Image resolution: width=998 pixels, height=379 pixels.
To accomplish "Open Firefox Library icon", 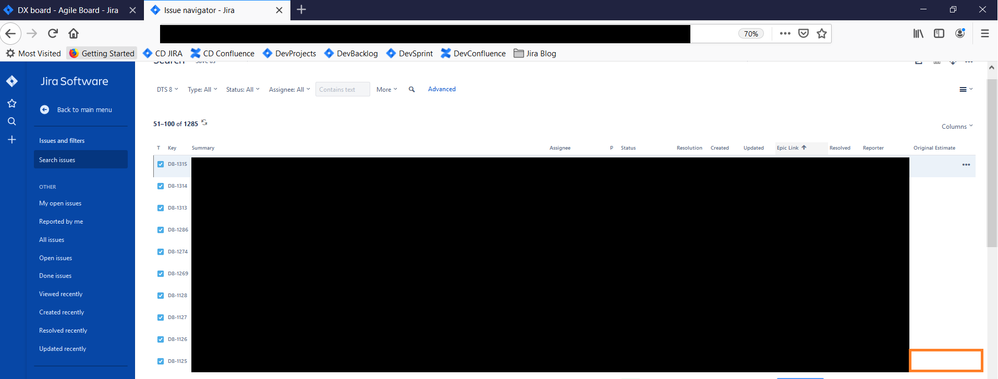I will pos(918,34).
